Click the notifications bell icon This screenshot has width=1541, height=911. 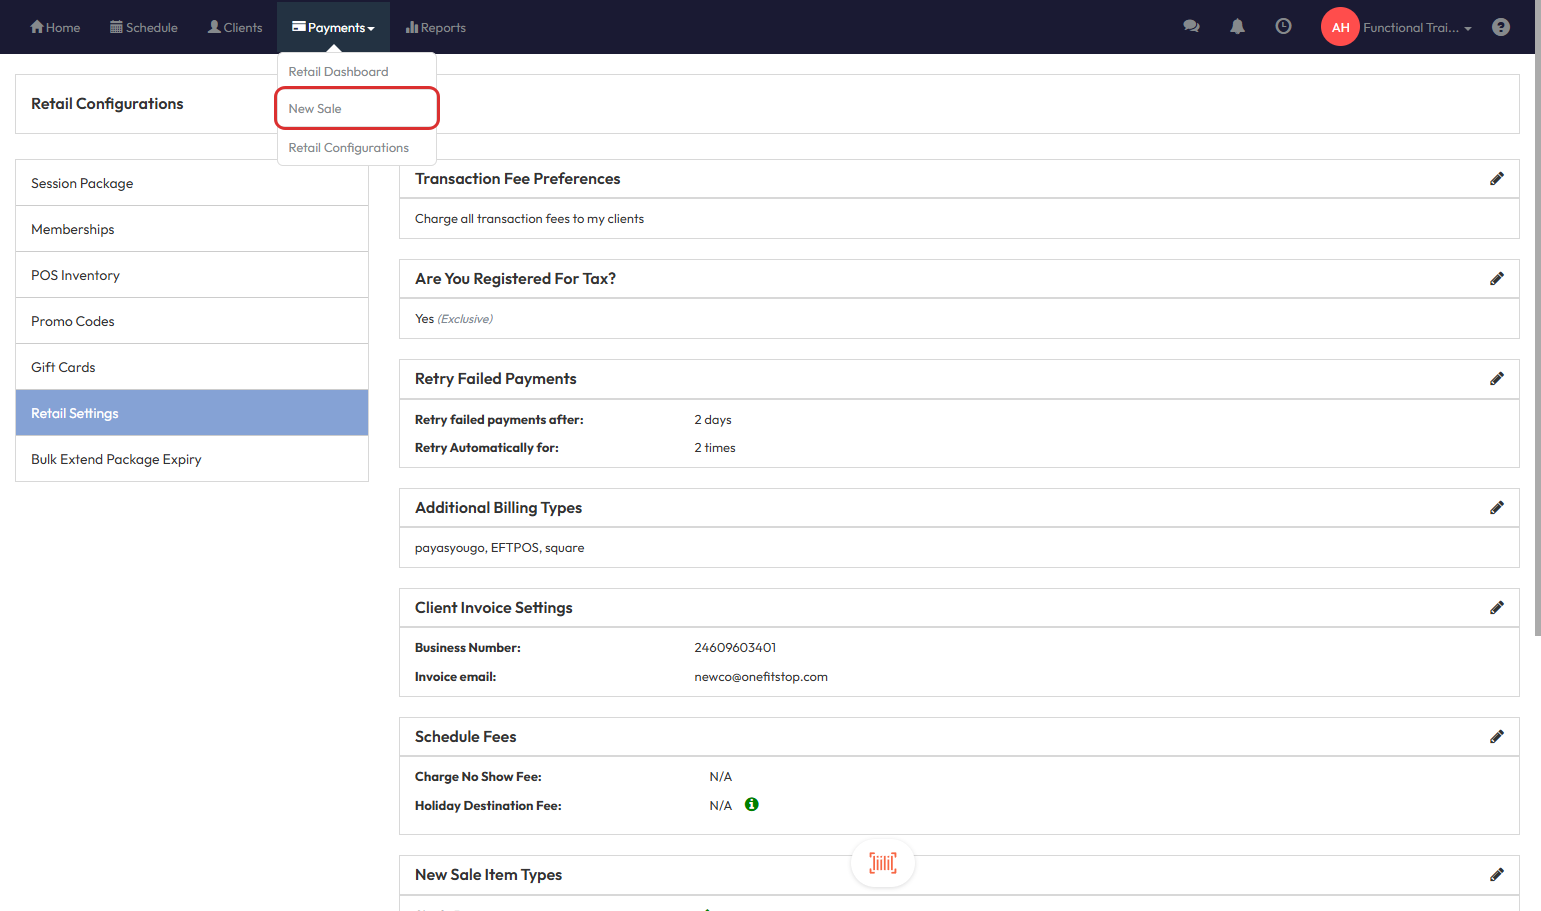coord(1237,27)
